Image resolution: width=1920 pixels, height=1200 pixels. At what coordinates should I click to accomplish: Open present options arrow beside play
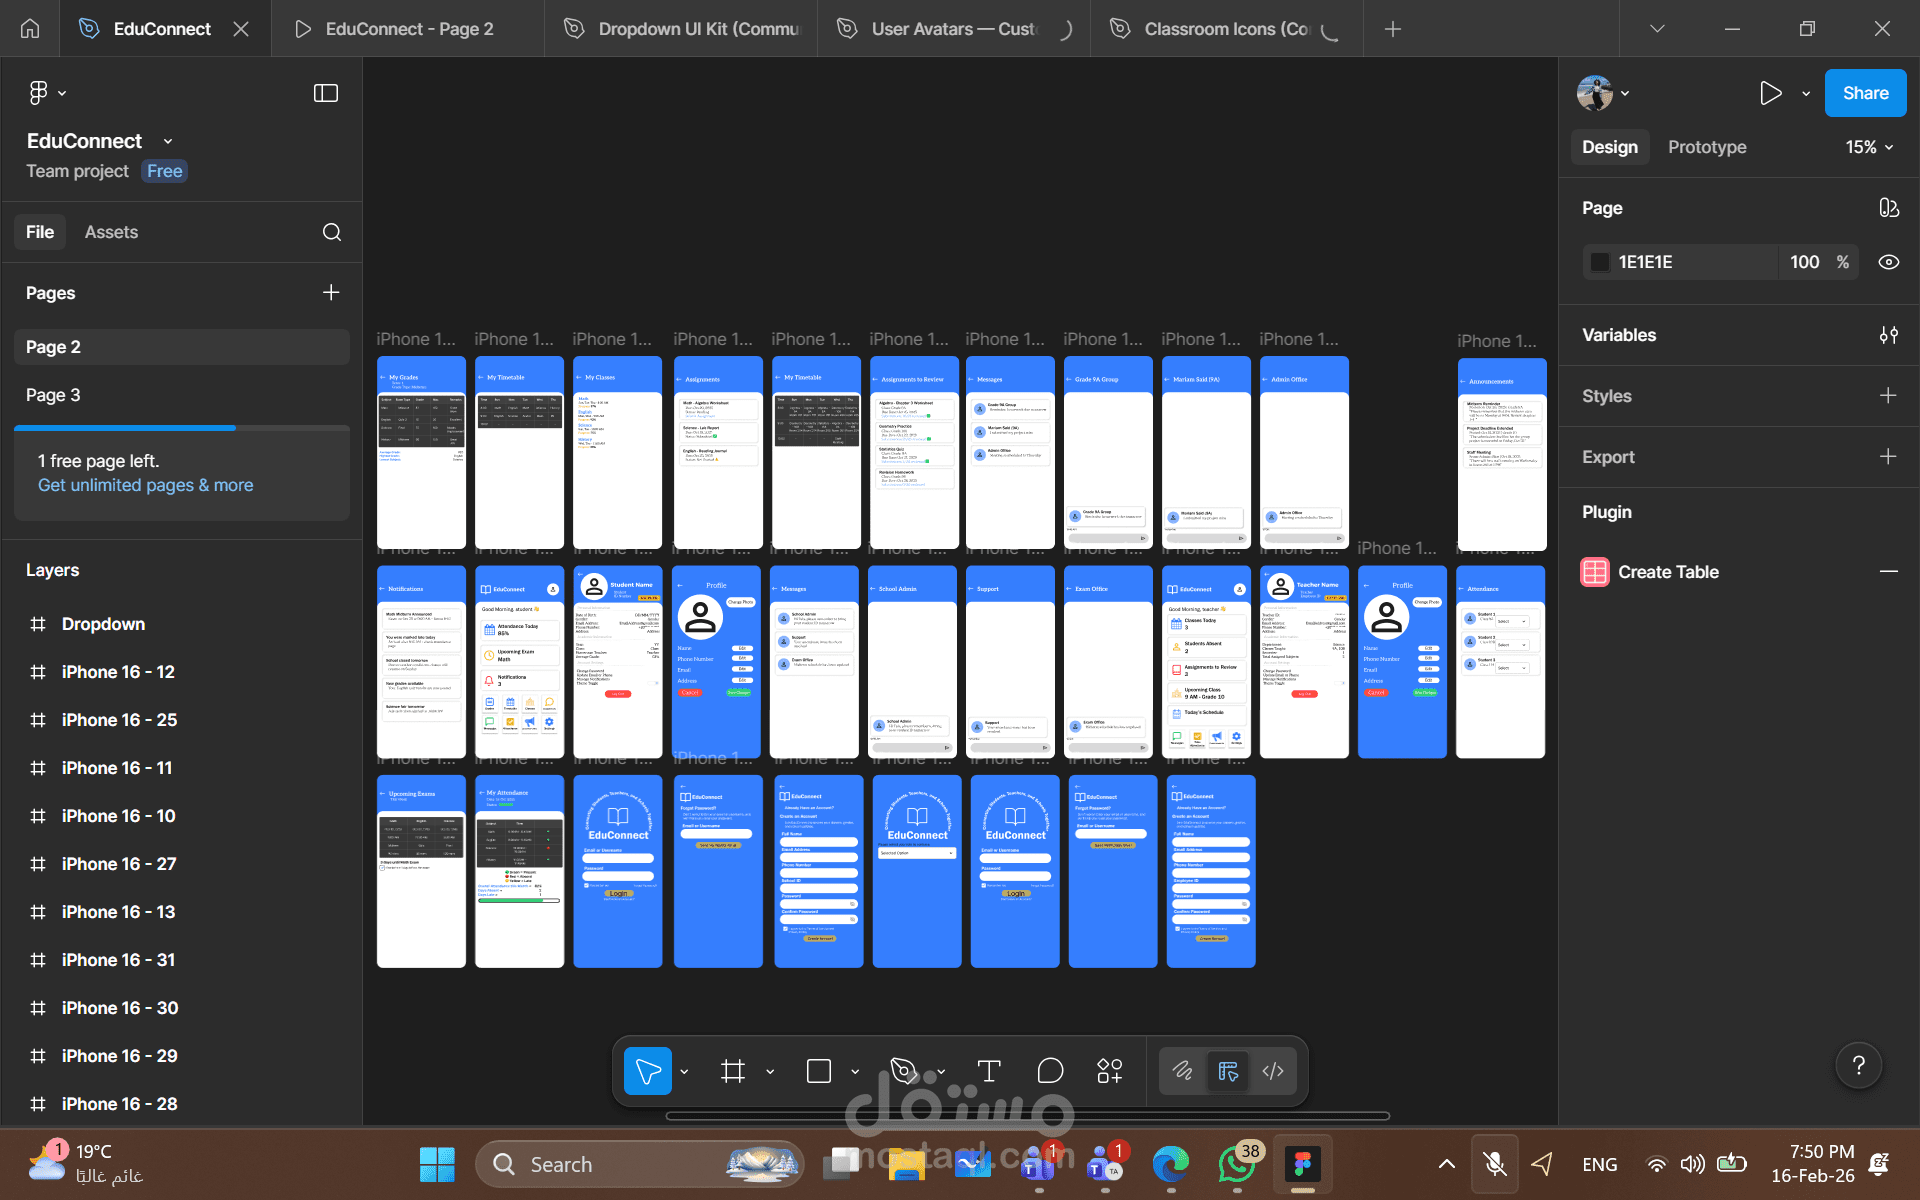pos(1806,93)
